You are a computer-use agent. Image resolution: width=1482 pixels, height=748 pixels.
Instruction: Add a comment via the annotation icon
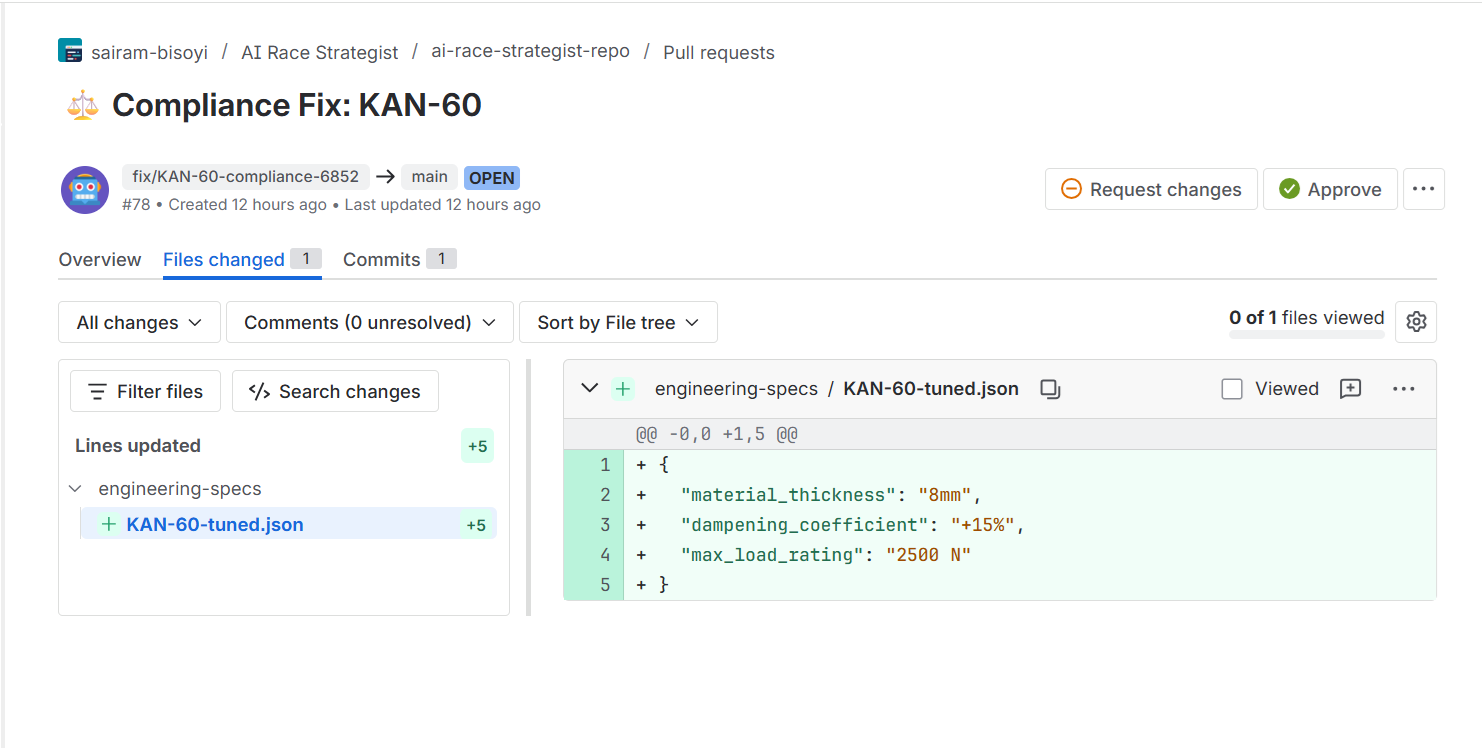[1350, 389]
